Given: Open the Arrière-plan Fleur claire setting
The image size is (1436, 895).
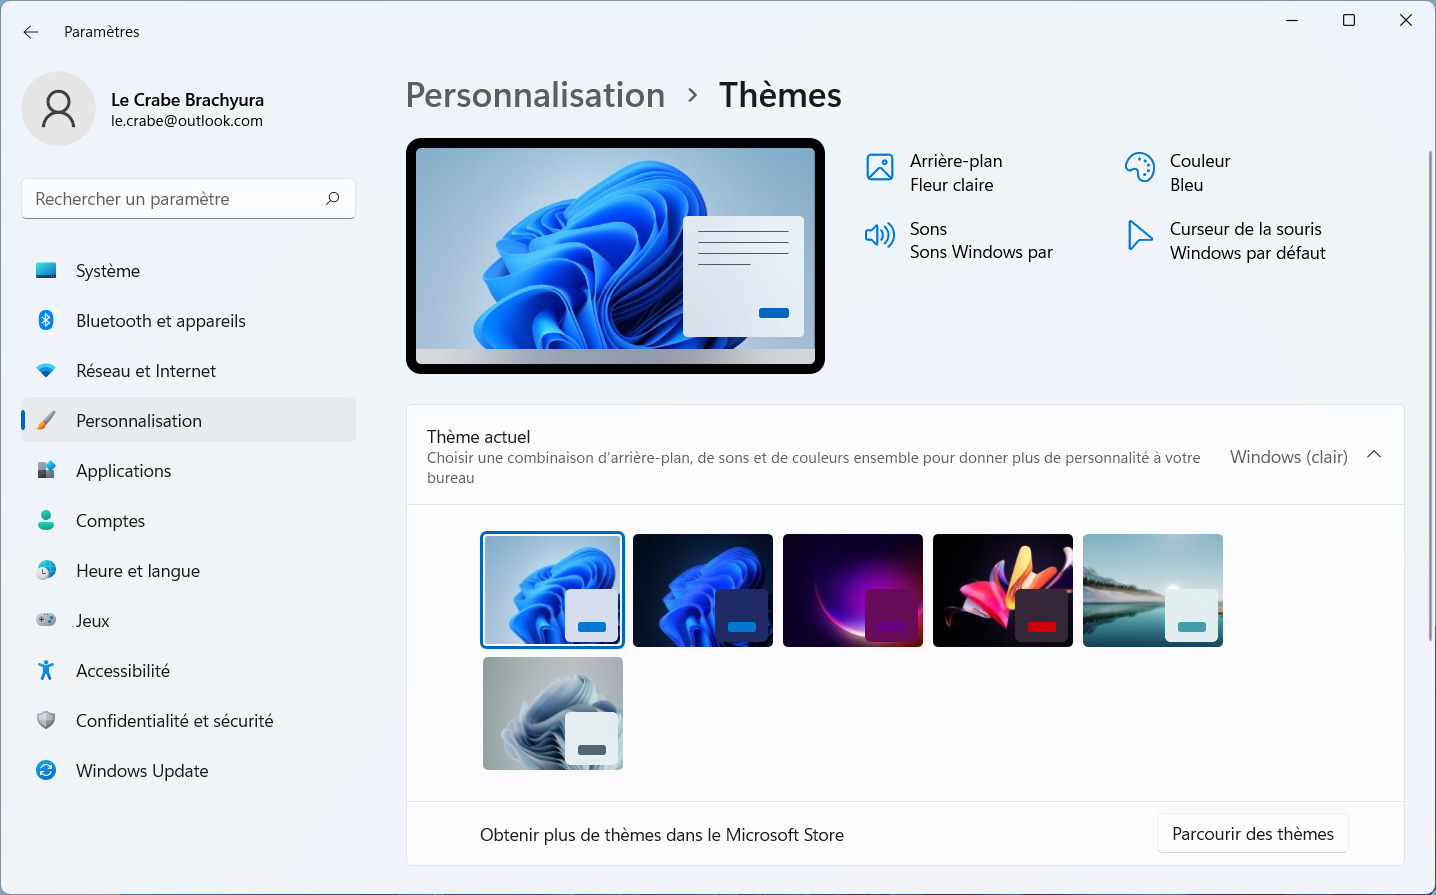Looking at the screenshot, I should [935, 172].
